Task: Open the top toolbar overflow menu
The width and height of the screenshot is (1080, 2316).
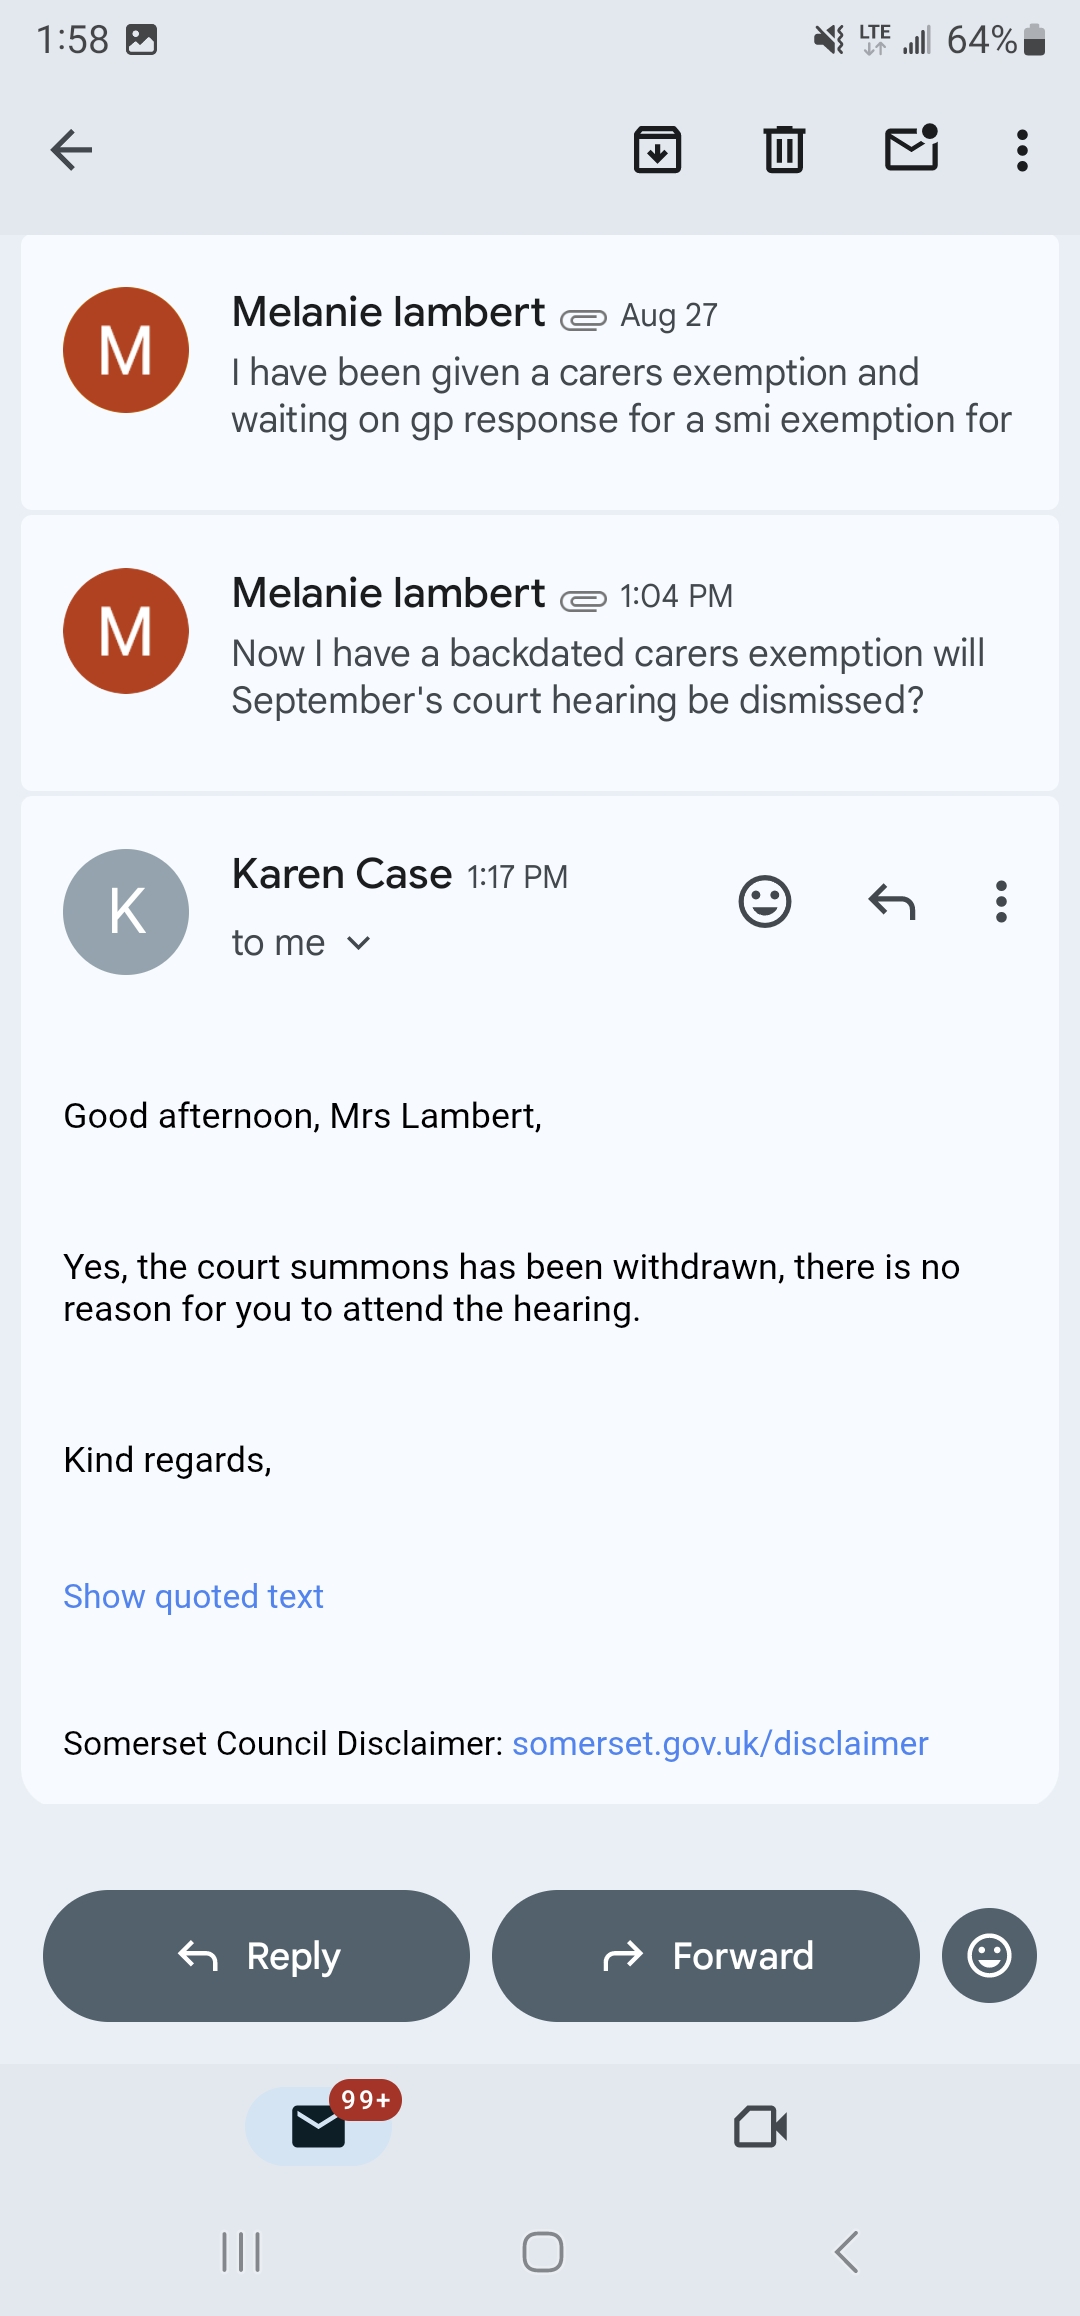Action: coord(1022,151)
